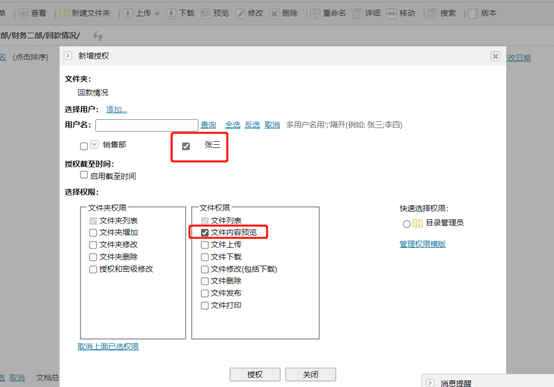This screenshot has width=554, height=387.
Task: Check 文件打印 permission
Action: pyautogui.click(x=205, y=306)
